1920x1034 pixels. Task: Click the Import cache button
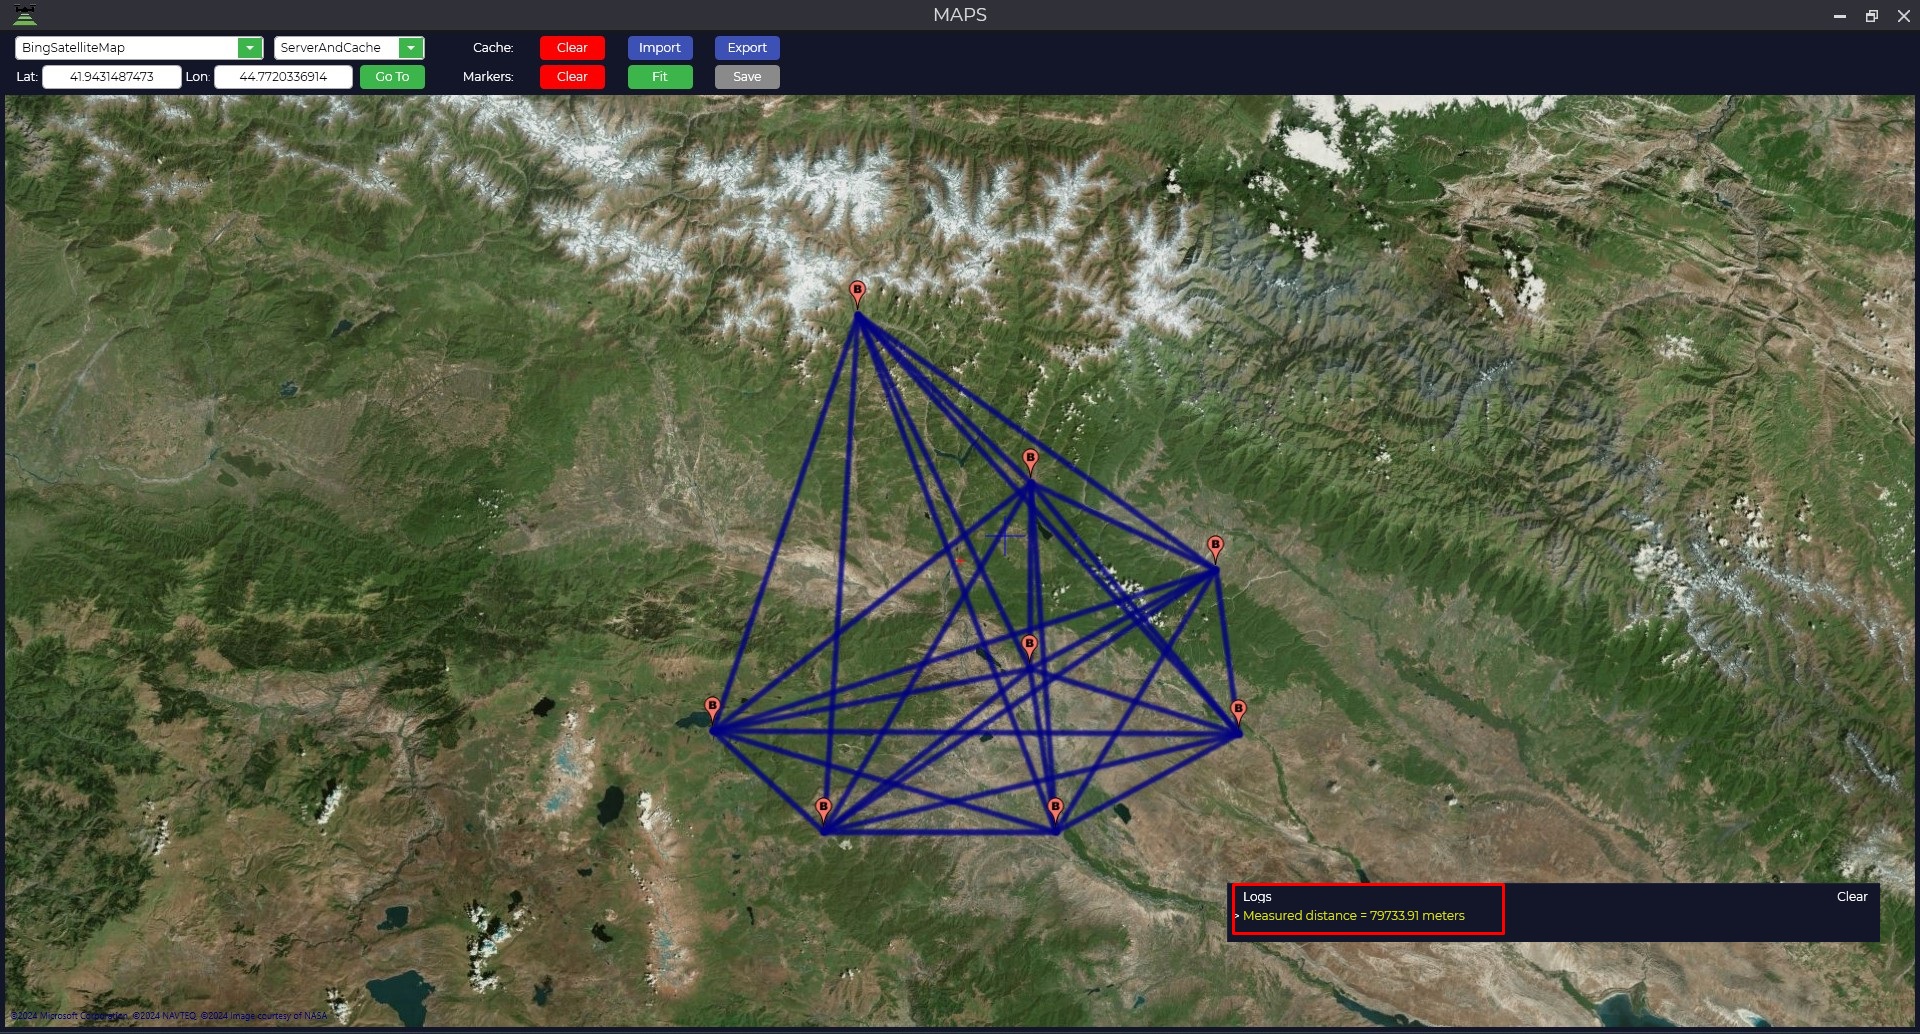coord(660,48)
